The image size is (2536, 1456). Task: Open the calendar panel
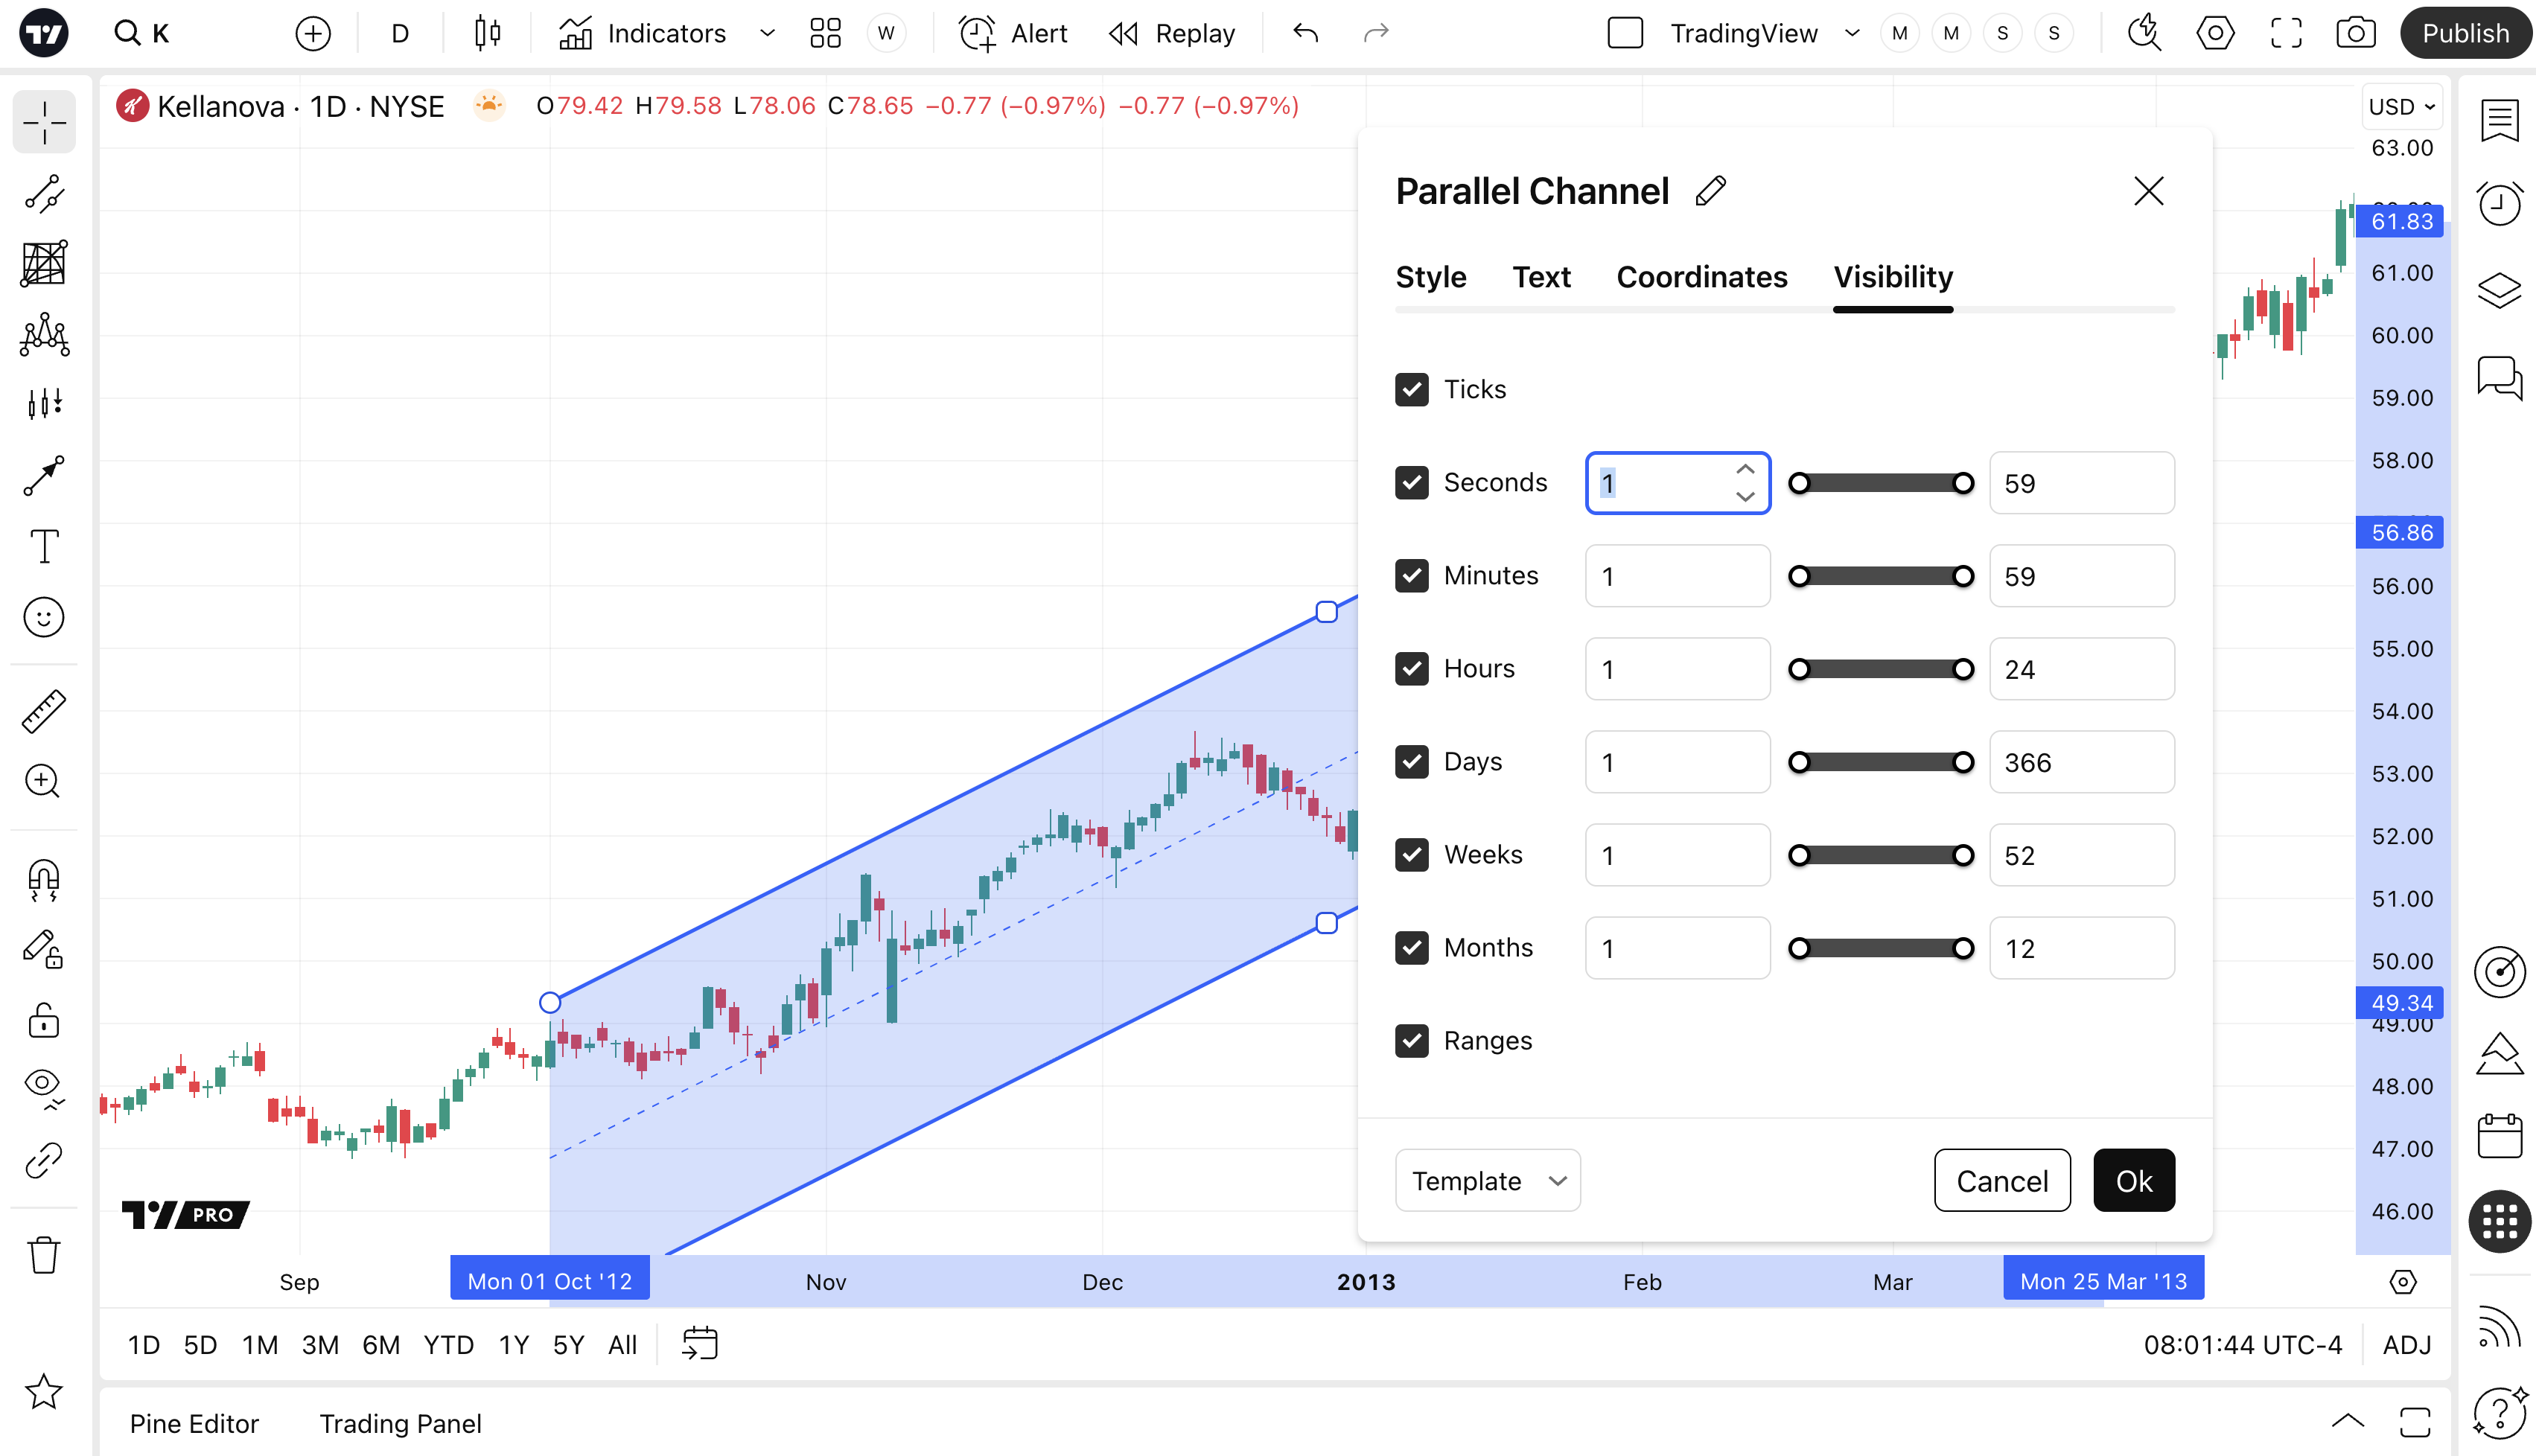[2499, 1136]
